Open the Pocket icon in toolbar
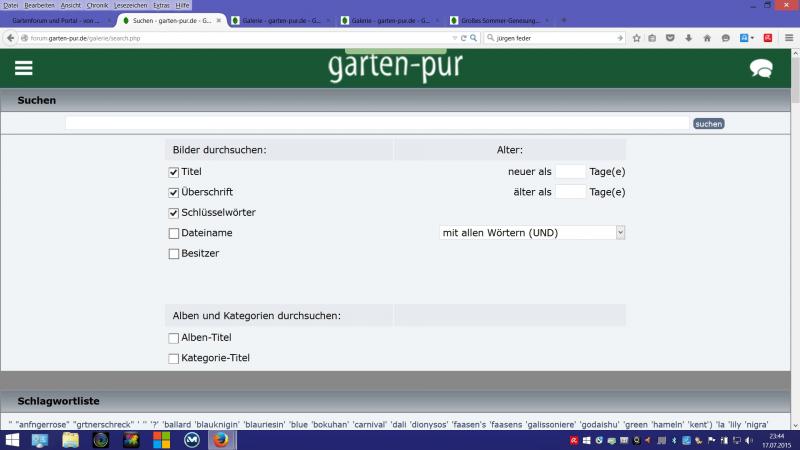The height and width of the screenshot is (450, 800). (669, 38)
